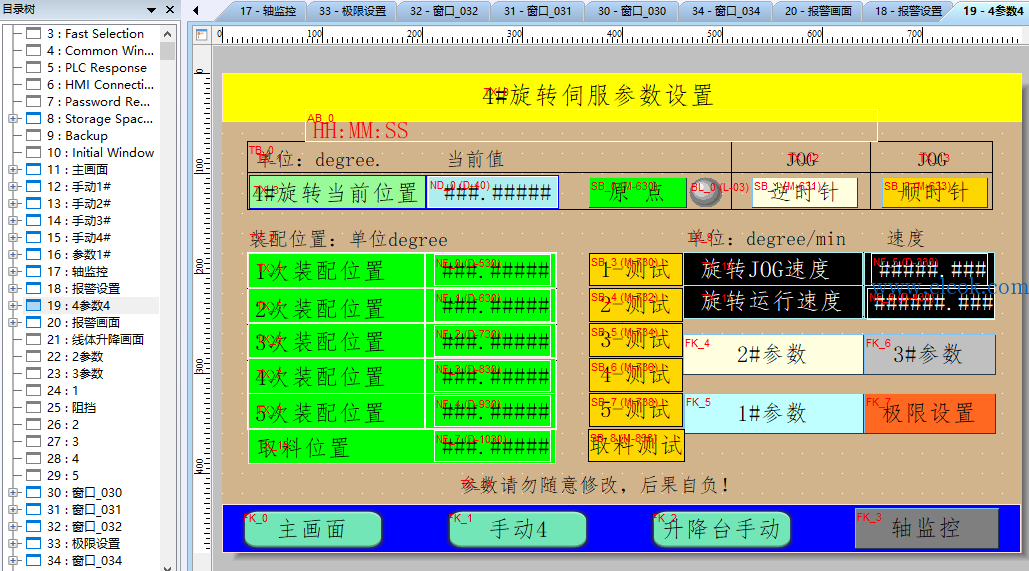Viewport: 1029px width, 571px height.
Task: Click window icon of 34 : 窗口_034
Action: point(33,560)
